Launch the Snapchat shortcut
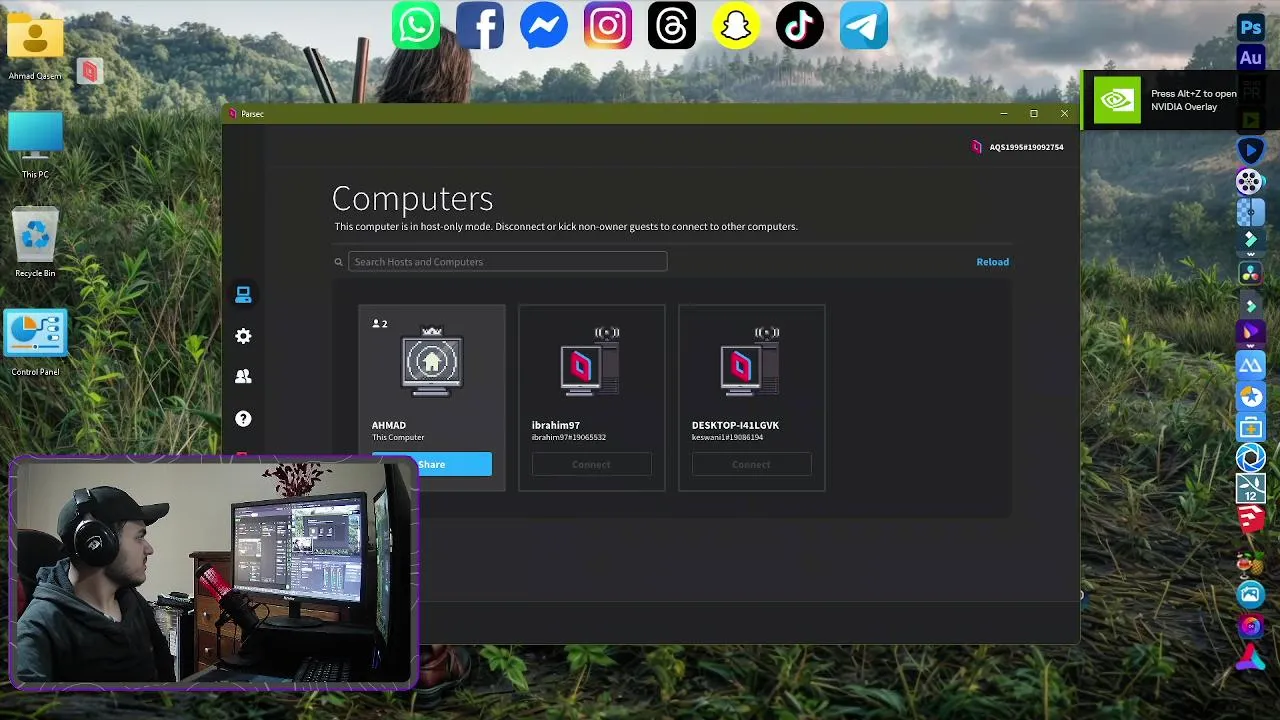1280x720 pixels. pos(736,26)
